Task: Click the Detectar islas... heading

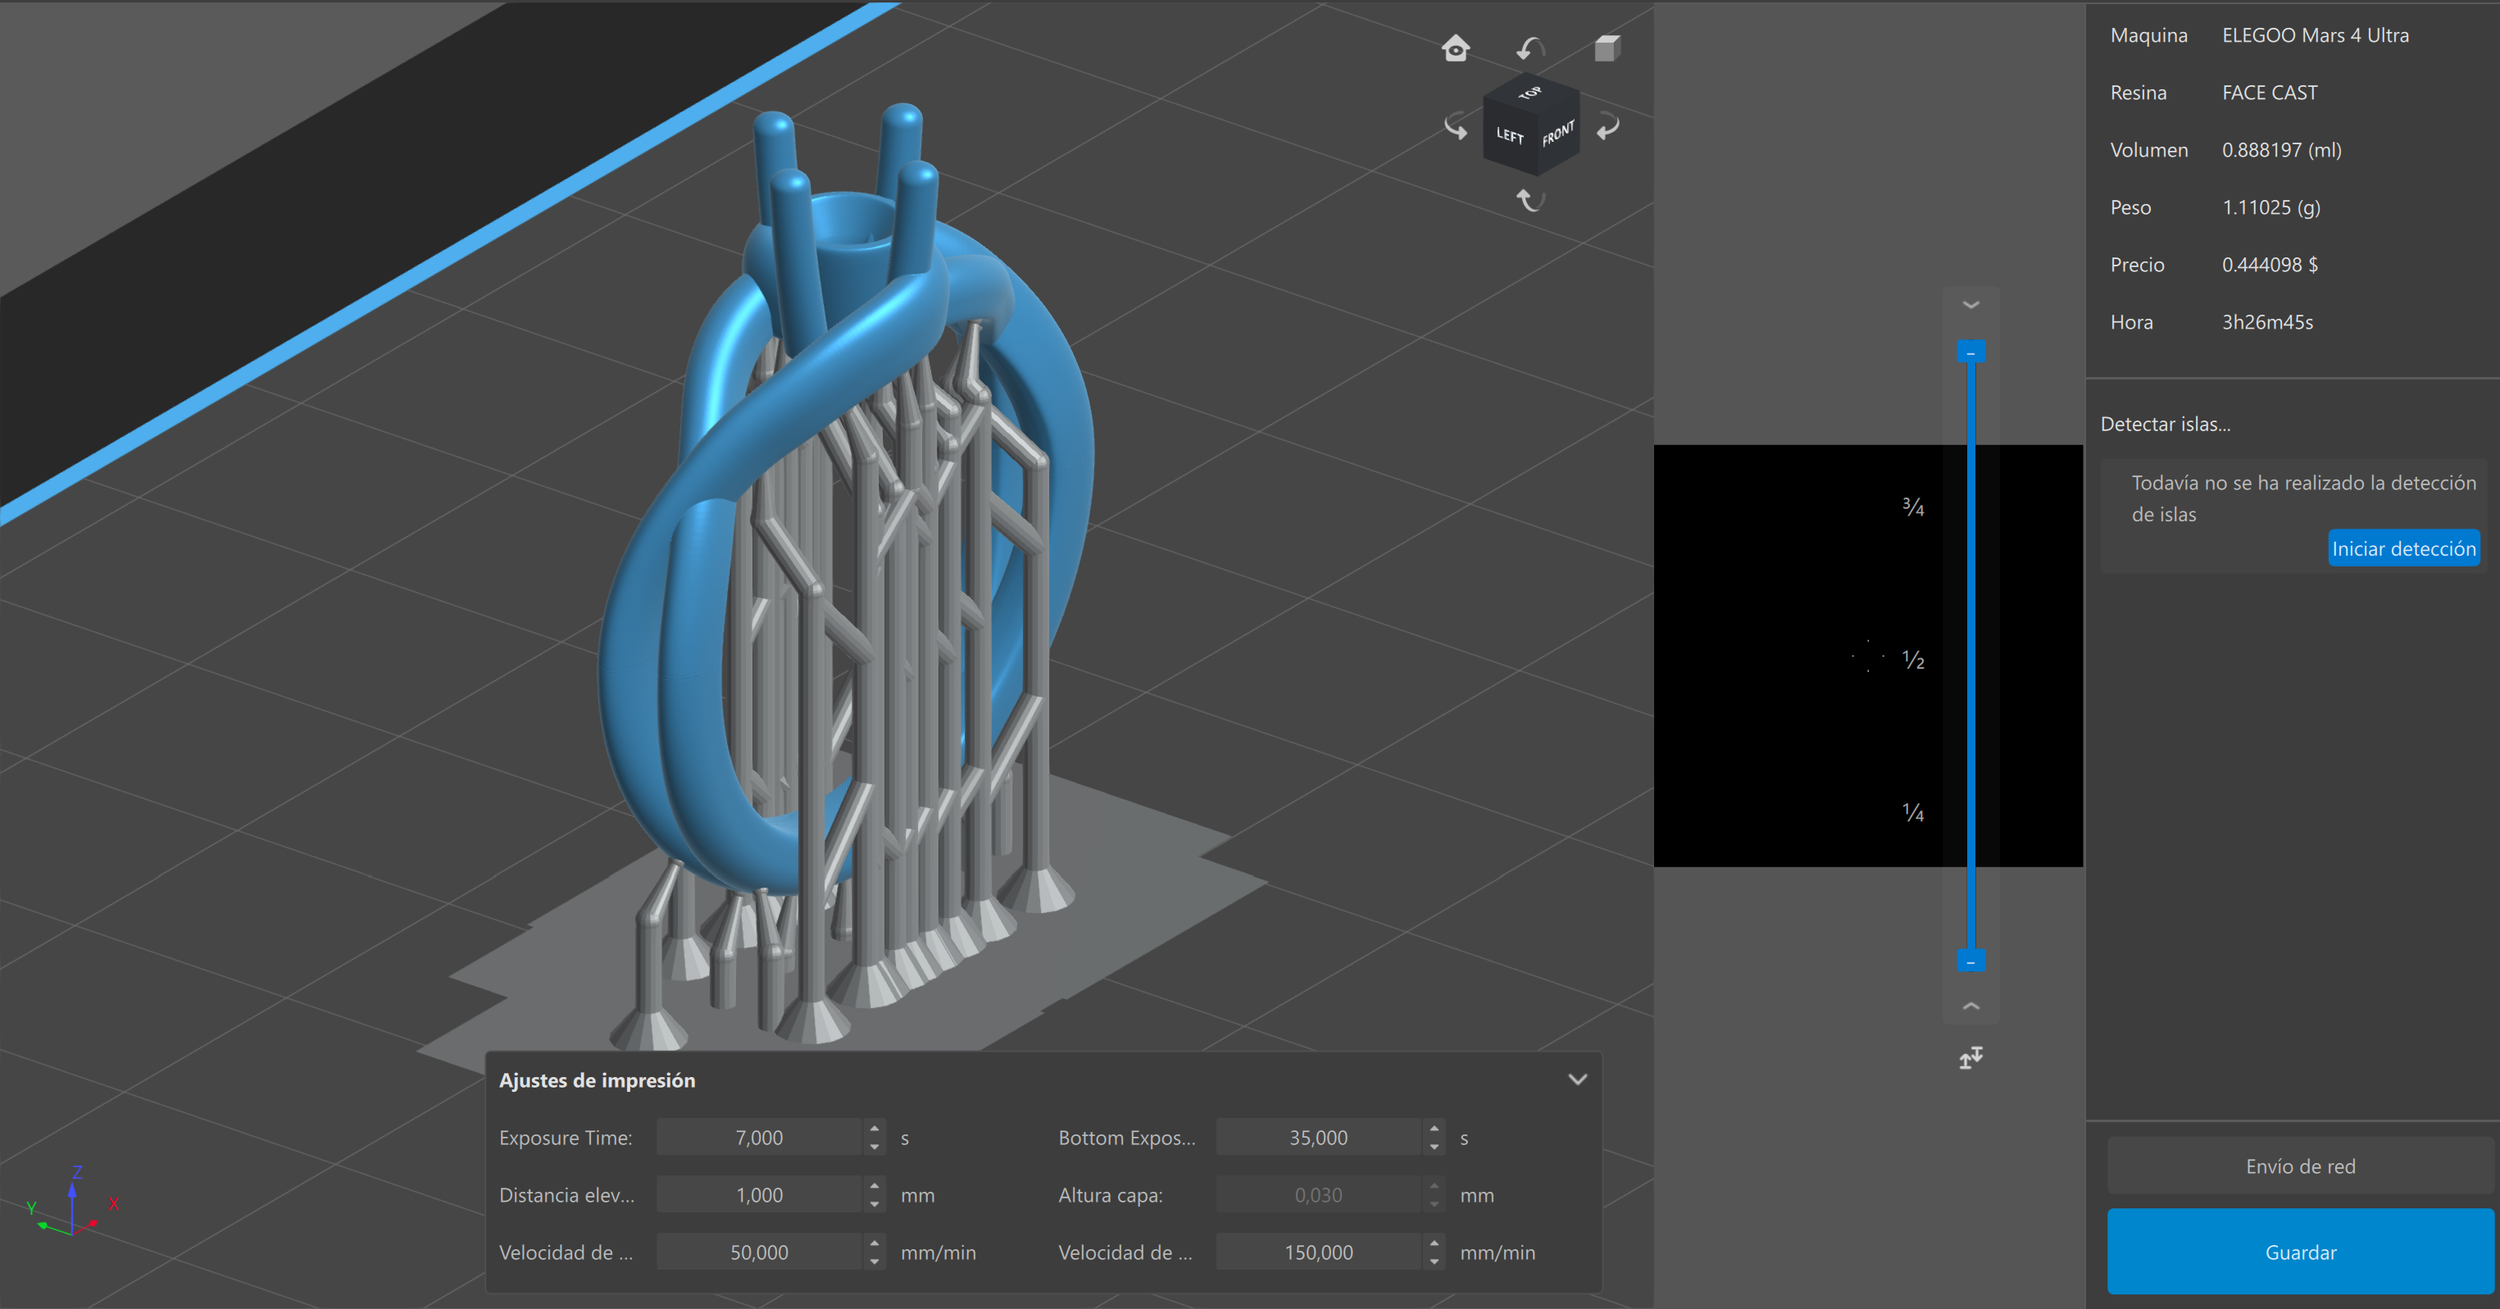Action: coord(2165,424)
